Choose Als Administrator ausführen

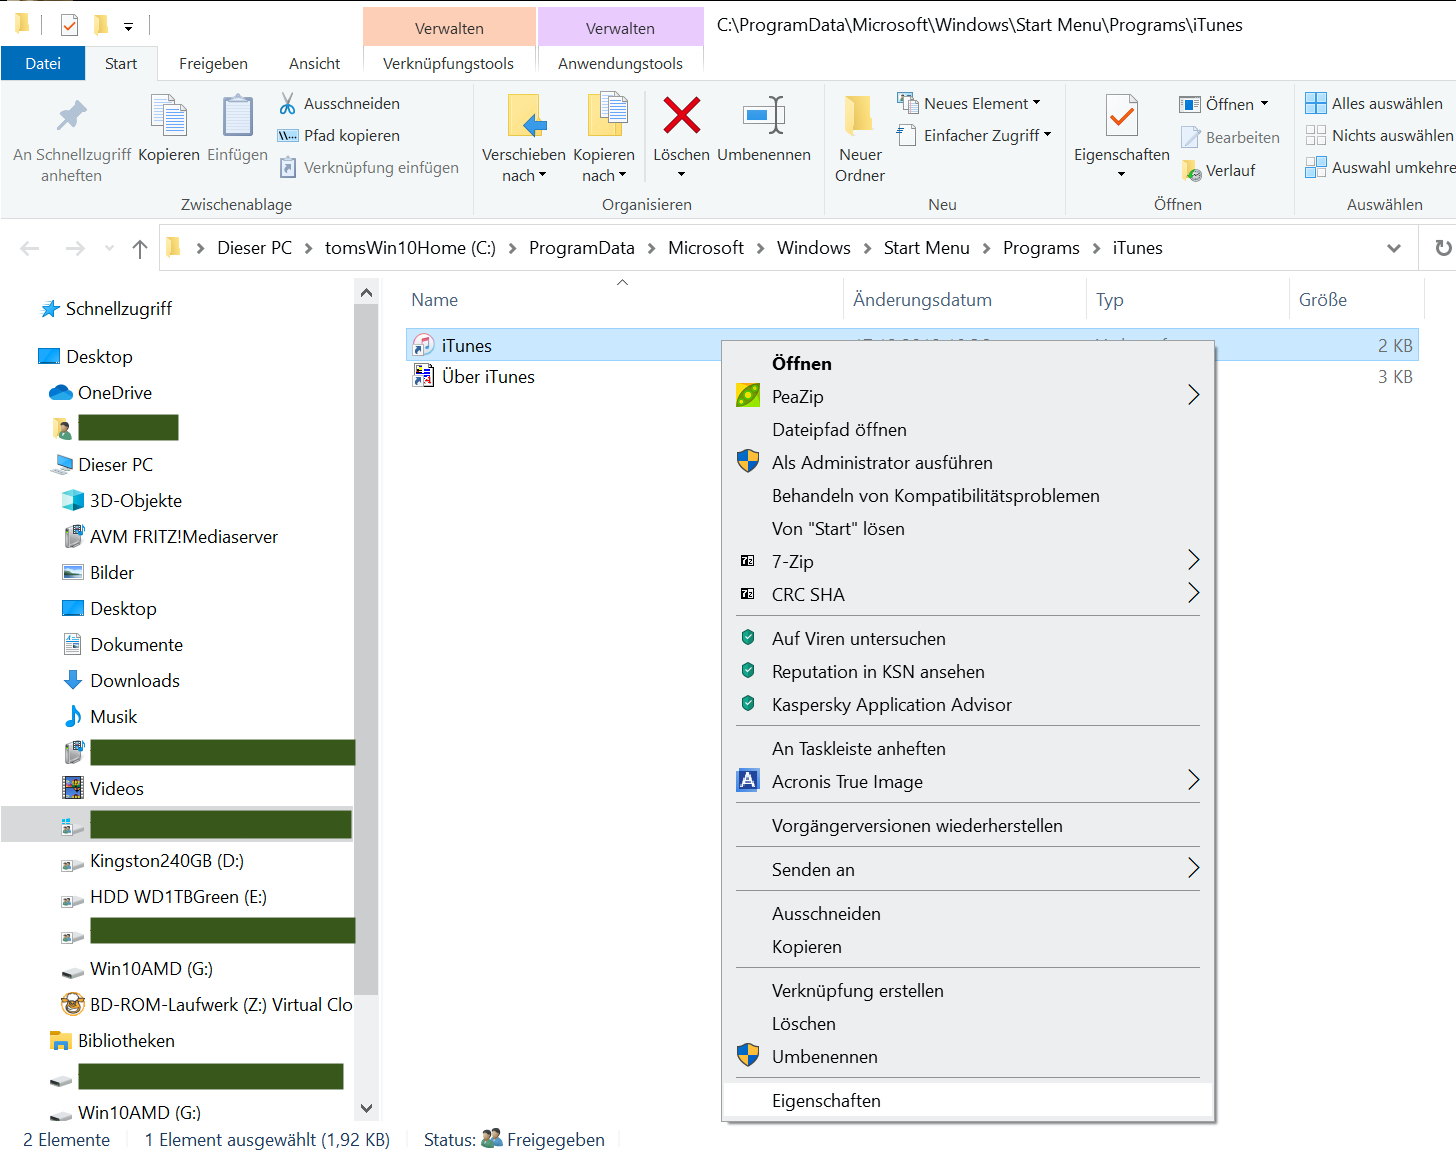click(x=882, y=462)
